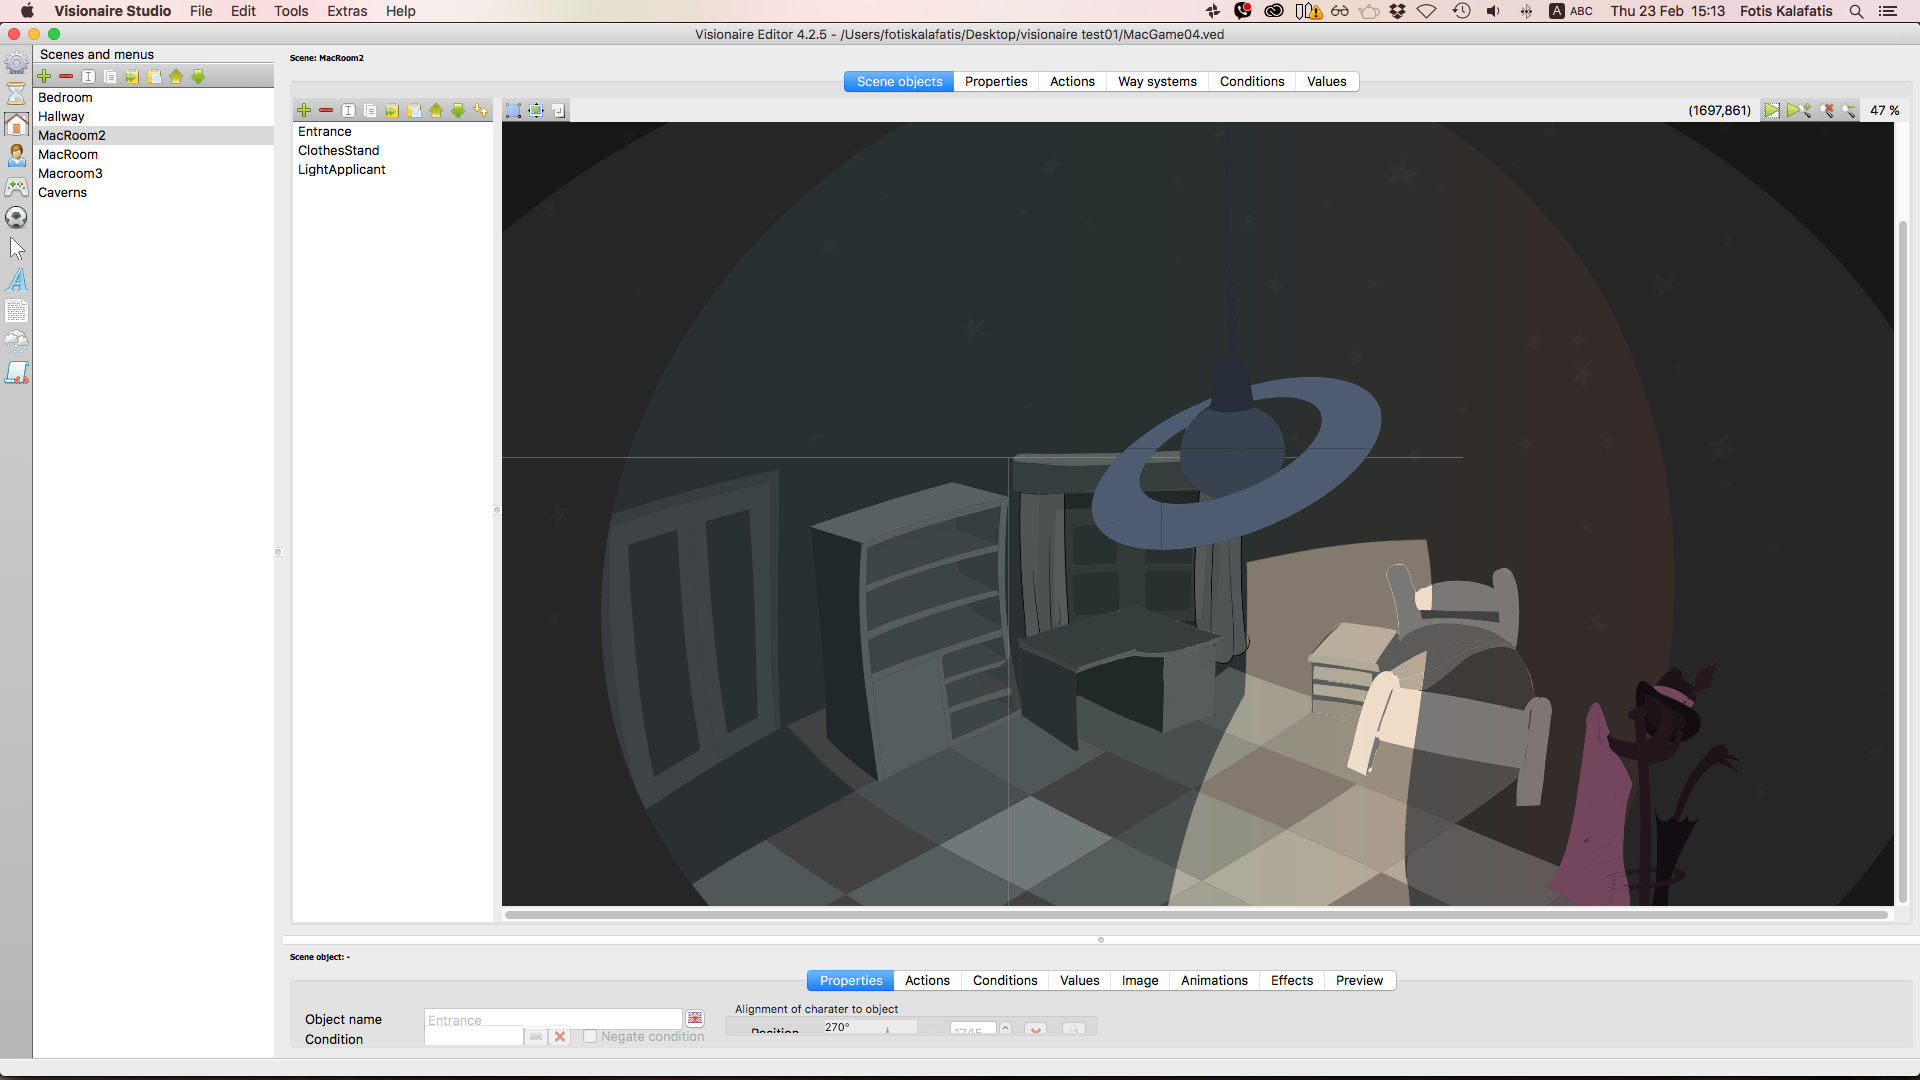
Task: Select the Bedroom scene
Action: [x=154, y=98]
